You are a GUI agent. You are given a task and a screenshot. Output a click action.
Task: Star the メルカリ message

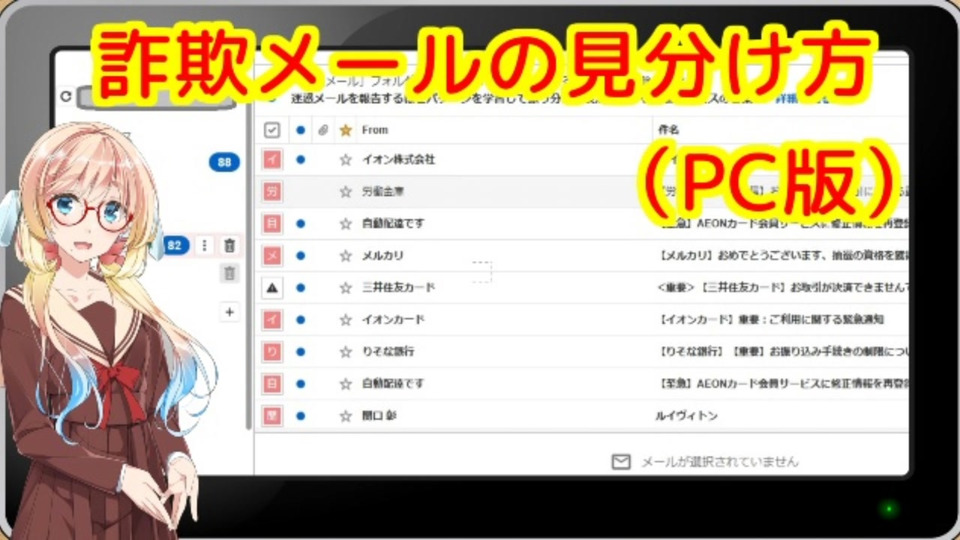(x=345, y=255)
